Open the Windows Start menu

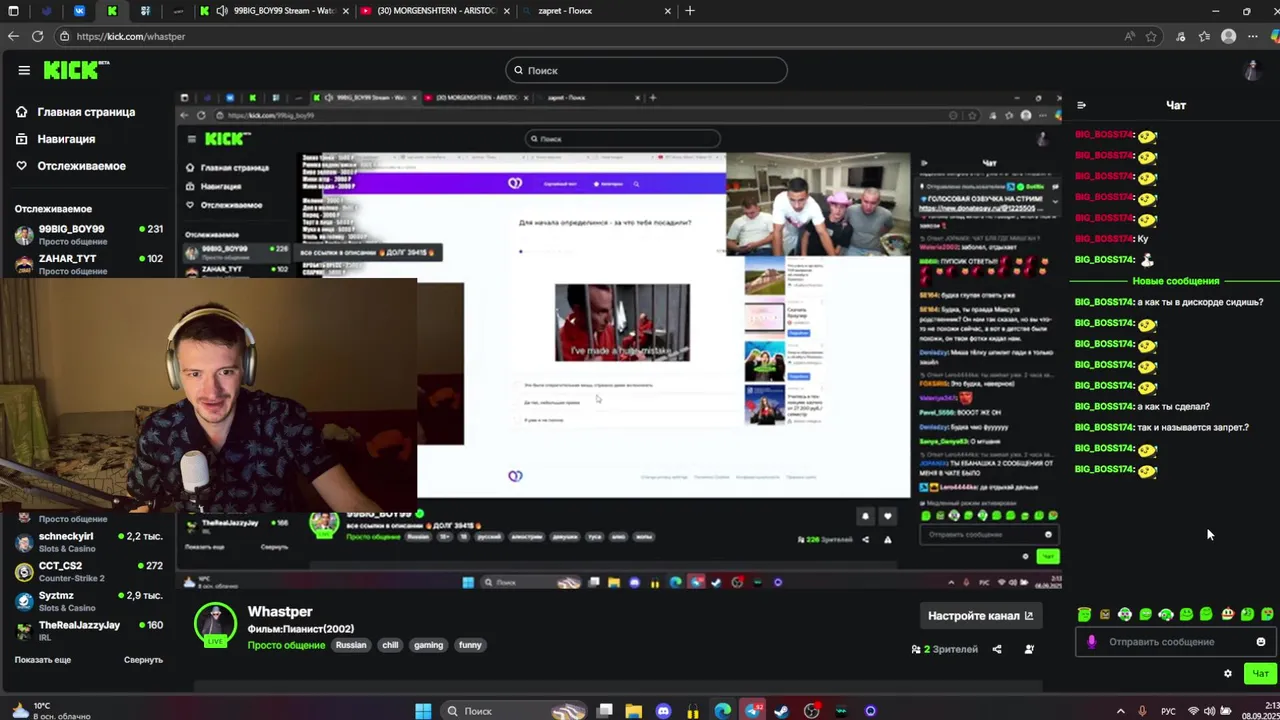(x=423, y=711)
